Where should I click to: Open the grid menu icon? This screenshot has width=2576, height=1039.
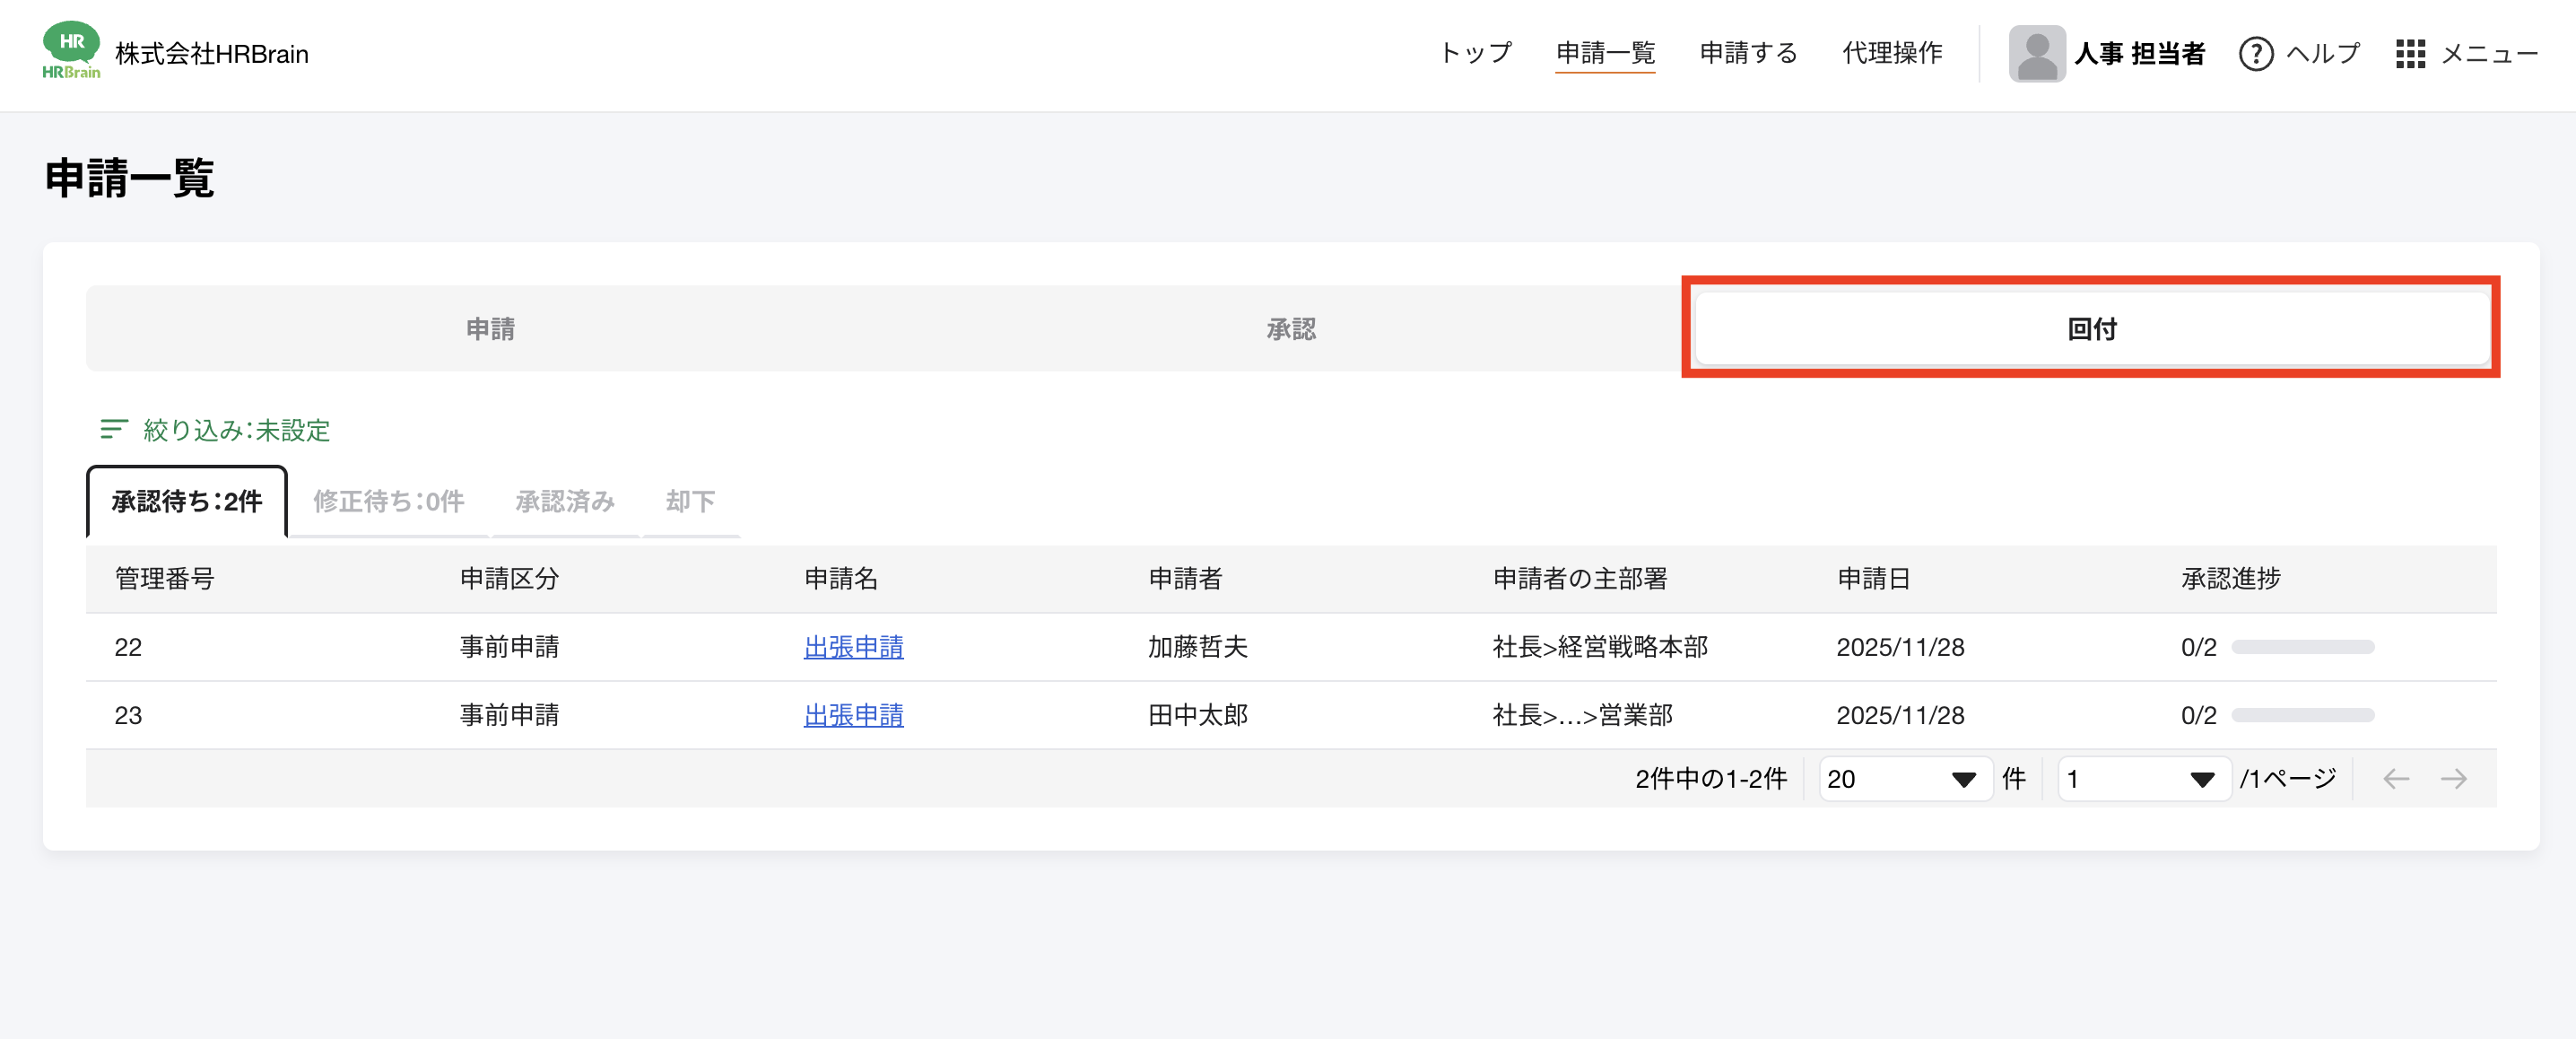[2410, 53]
